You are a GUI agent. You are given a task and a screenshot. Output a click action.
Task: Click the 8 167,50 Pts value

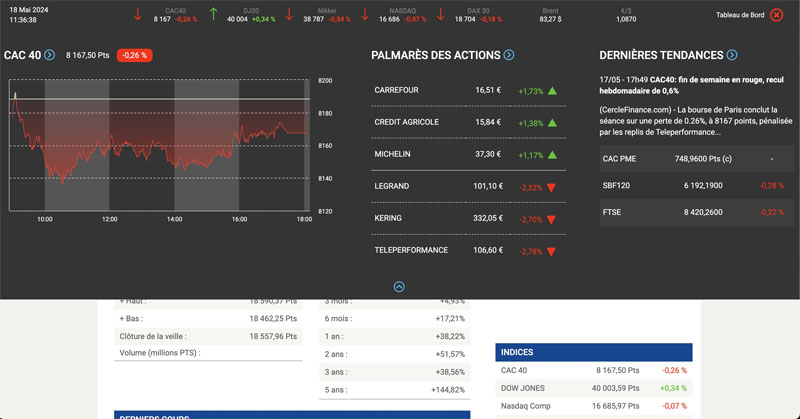(x=87, y=55)
